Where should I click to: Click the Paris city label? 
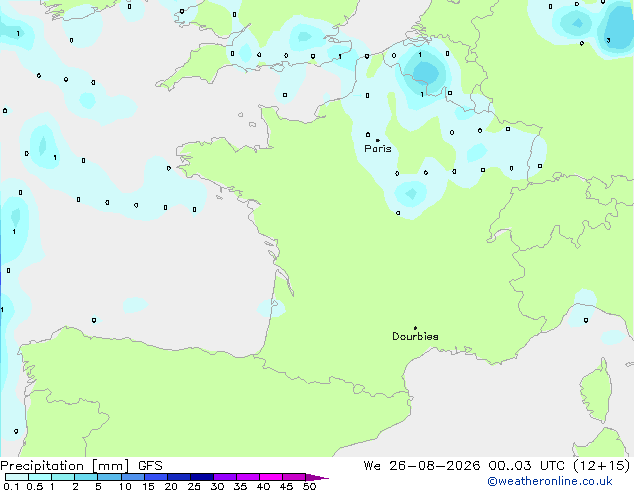[378, 149]
